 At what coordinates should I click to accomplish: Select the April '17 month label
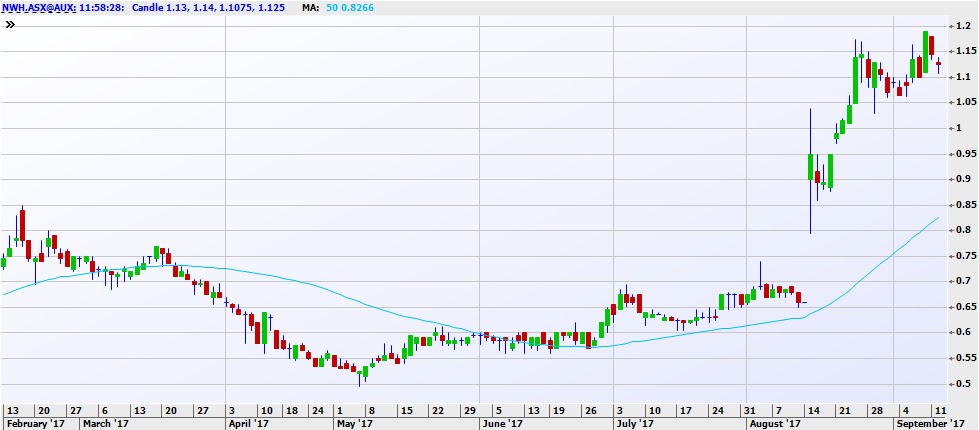[248, 423]
